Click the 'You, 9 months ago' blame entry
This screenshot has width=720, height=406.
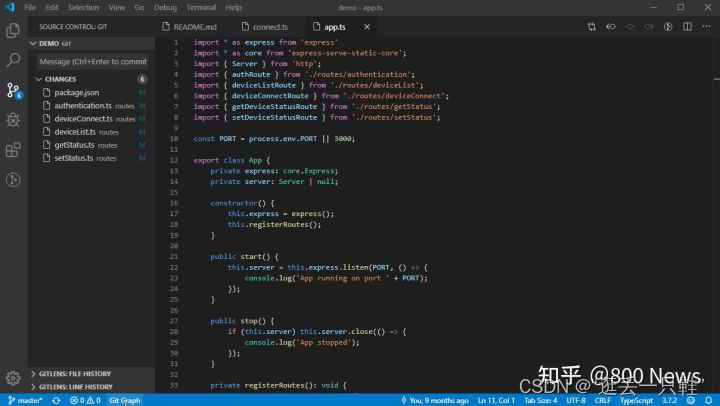[435, 400]
